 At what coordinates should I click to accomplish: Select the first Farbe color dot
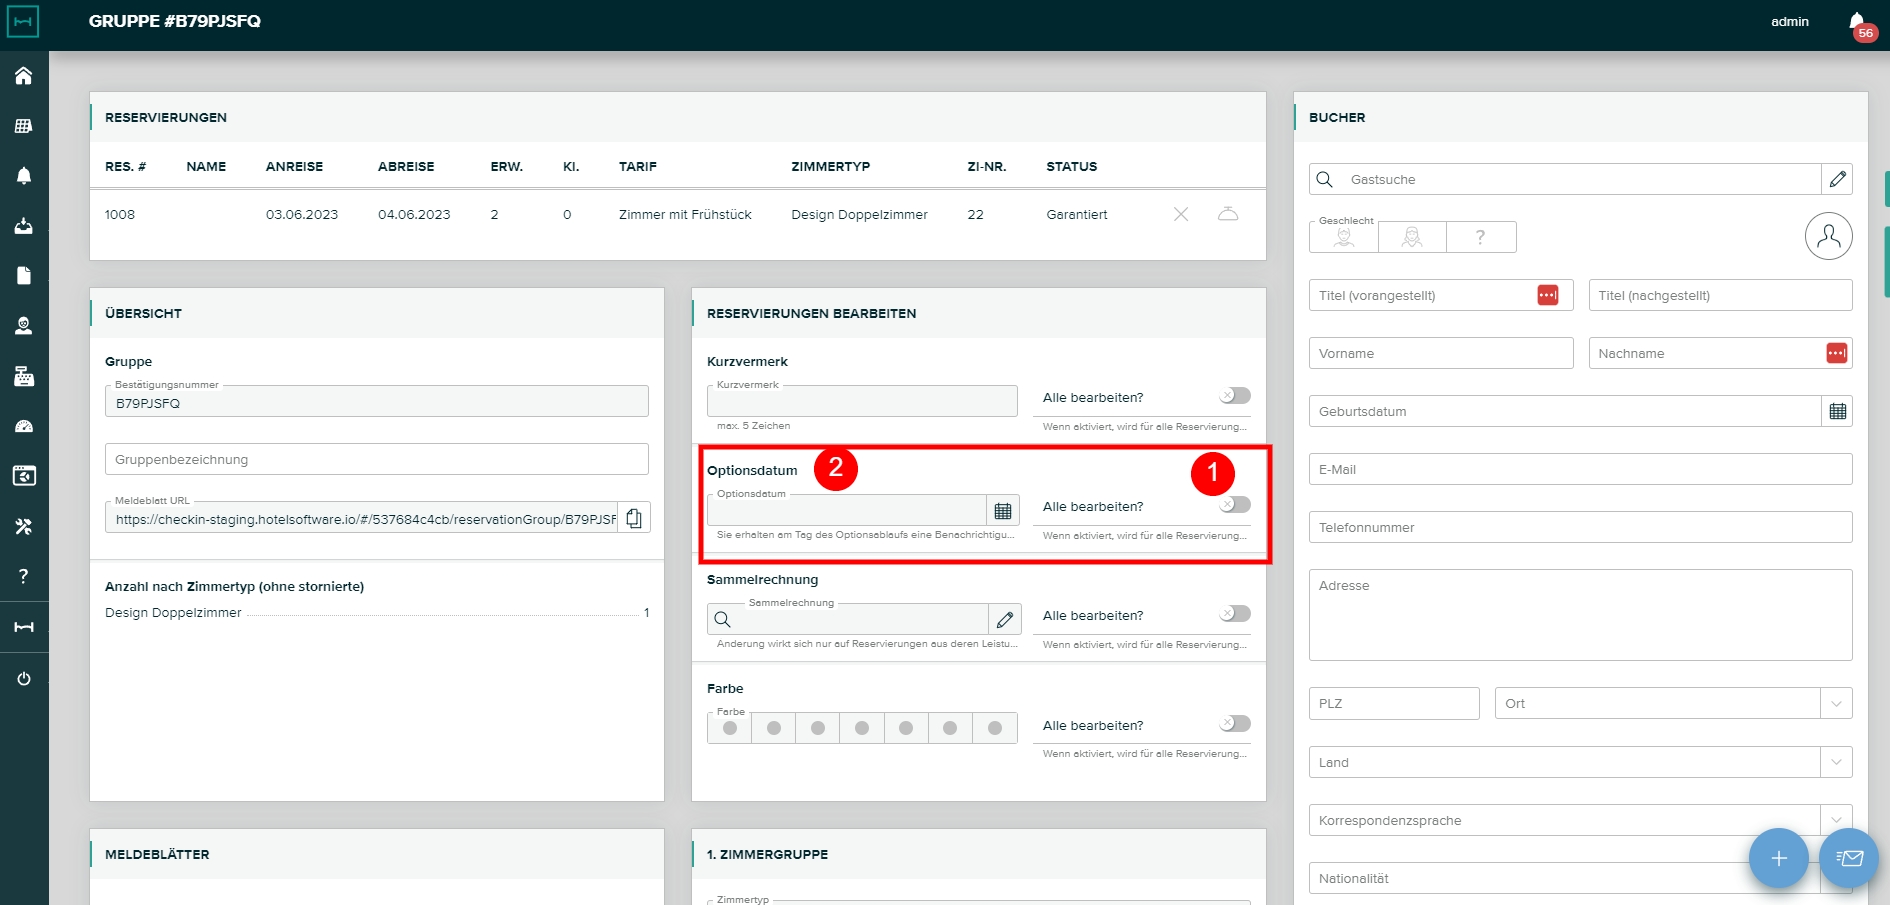[x=730, y=728]
